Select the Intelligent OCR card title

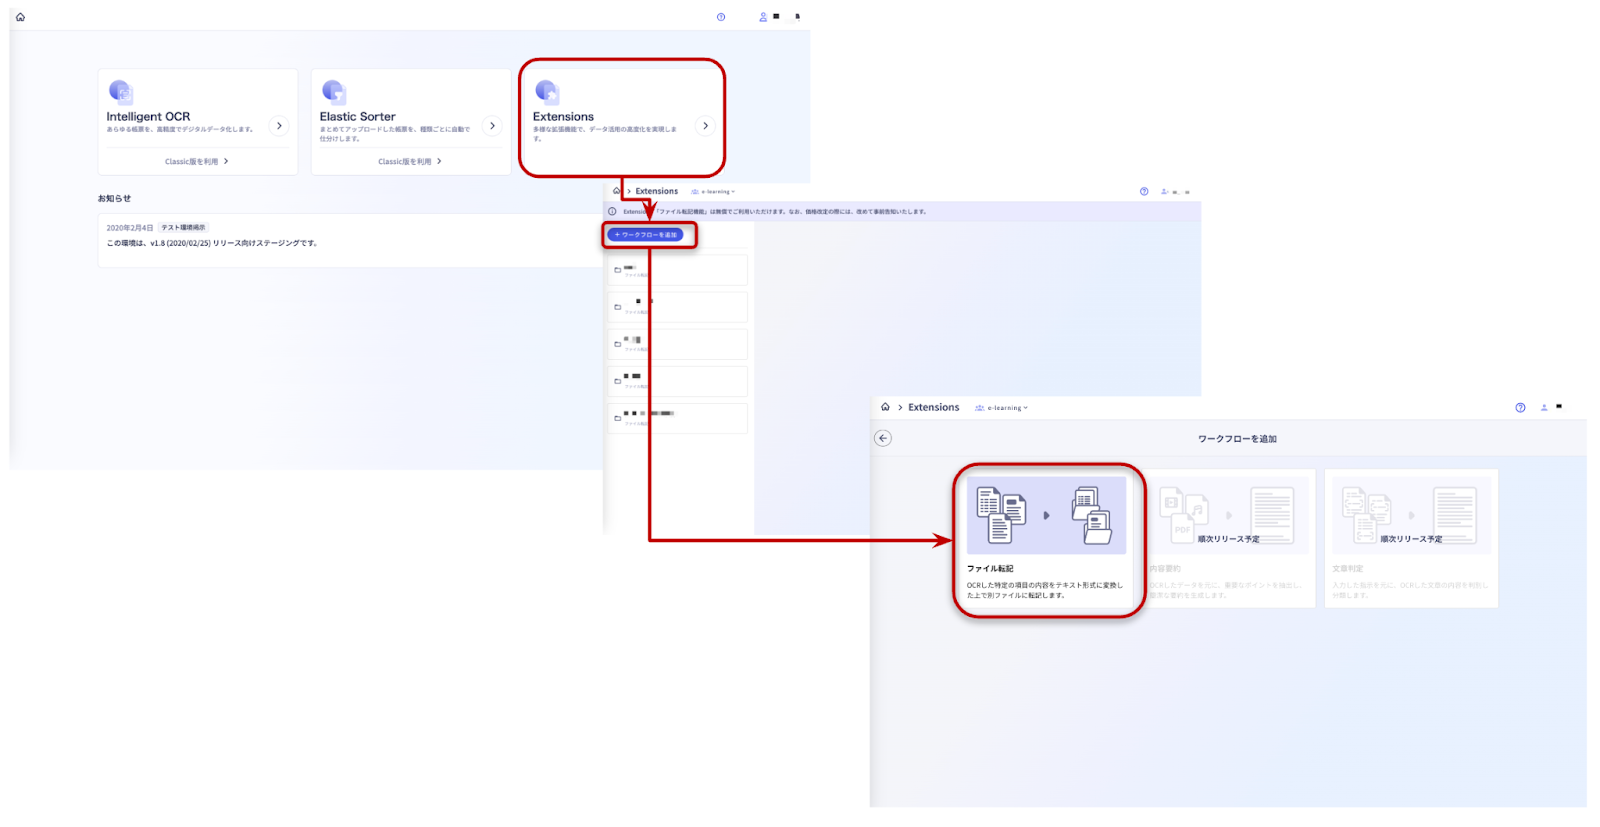tap(148, 117)
